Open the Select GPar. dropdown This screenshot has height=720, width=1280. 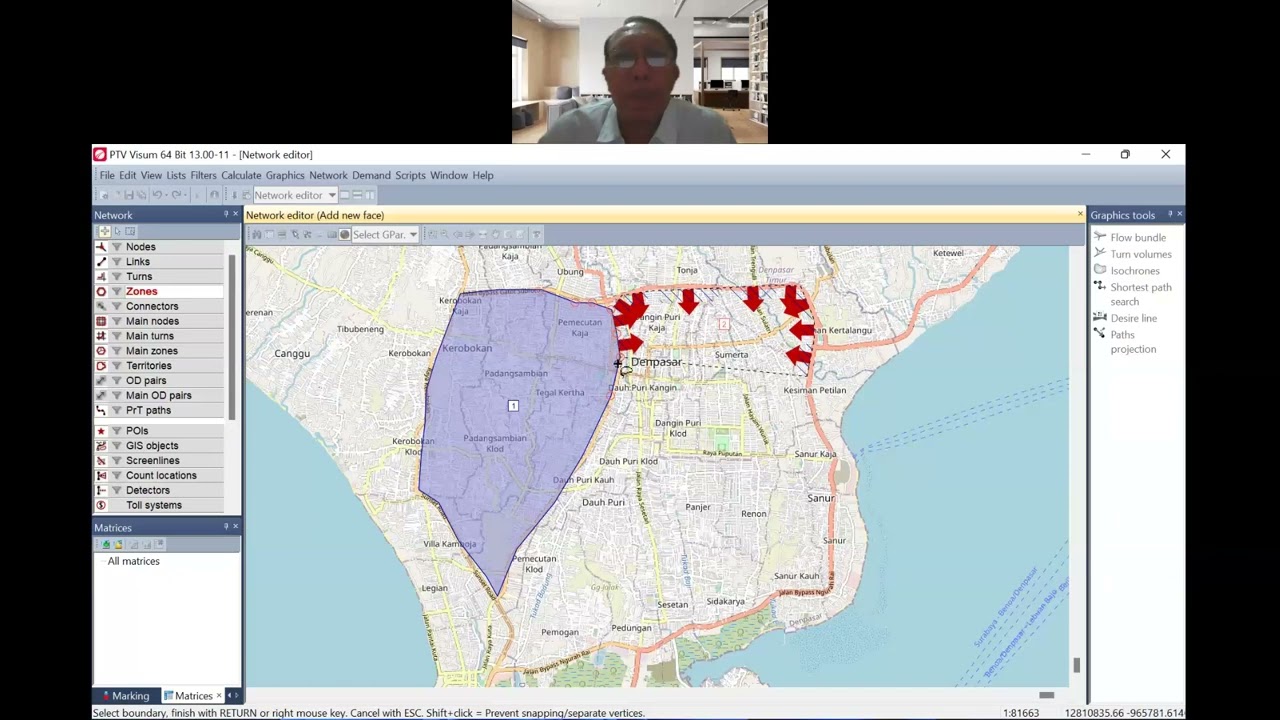coord(412,235)
